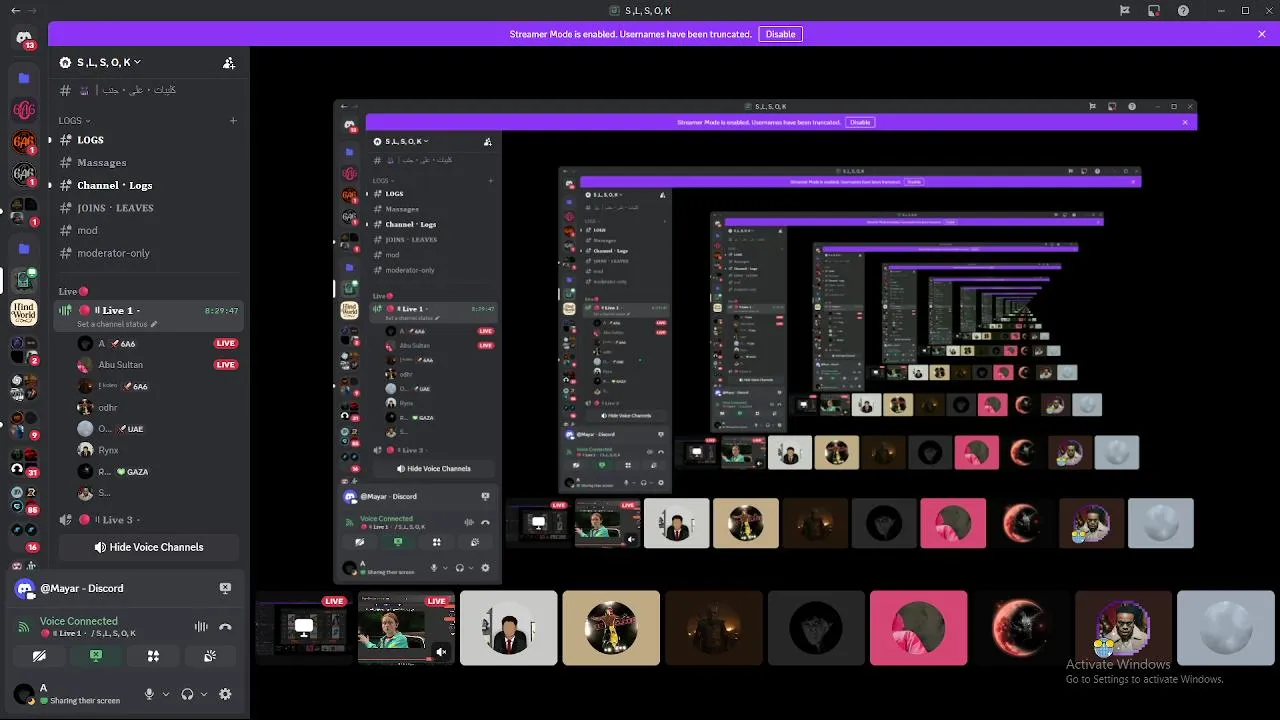Mute the stream on the green-shirt LIVE thumbnail

pos(441,652)
